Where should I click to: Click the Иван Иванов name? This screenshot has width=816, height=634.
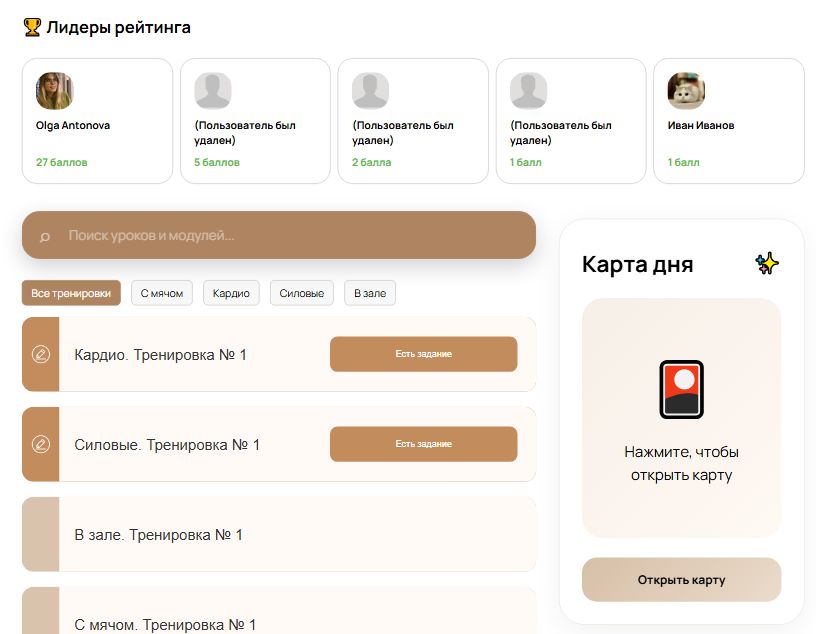[701, 125]
